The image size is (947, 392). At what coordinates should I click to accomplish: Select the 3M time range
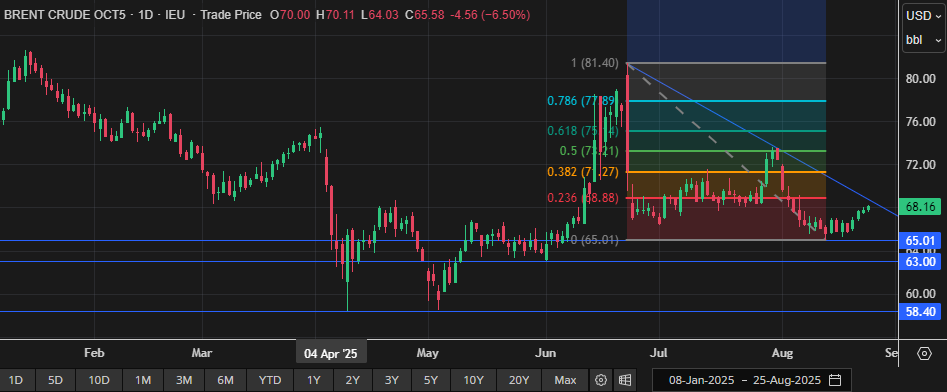[184, 380]
